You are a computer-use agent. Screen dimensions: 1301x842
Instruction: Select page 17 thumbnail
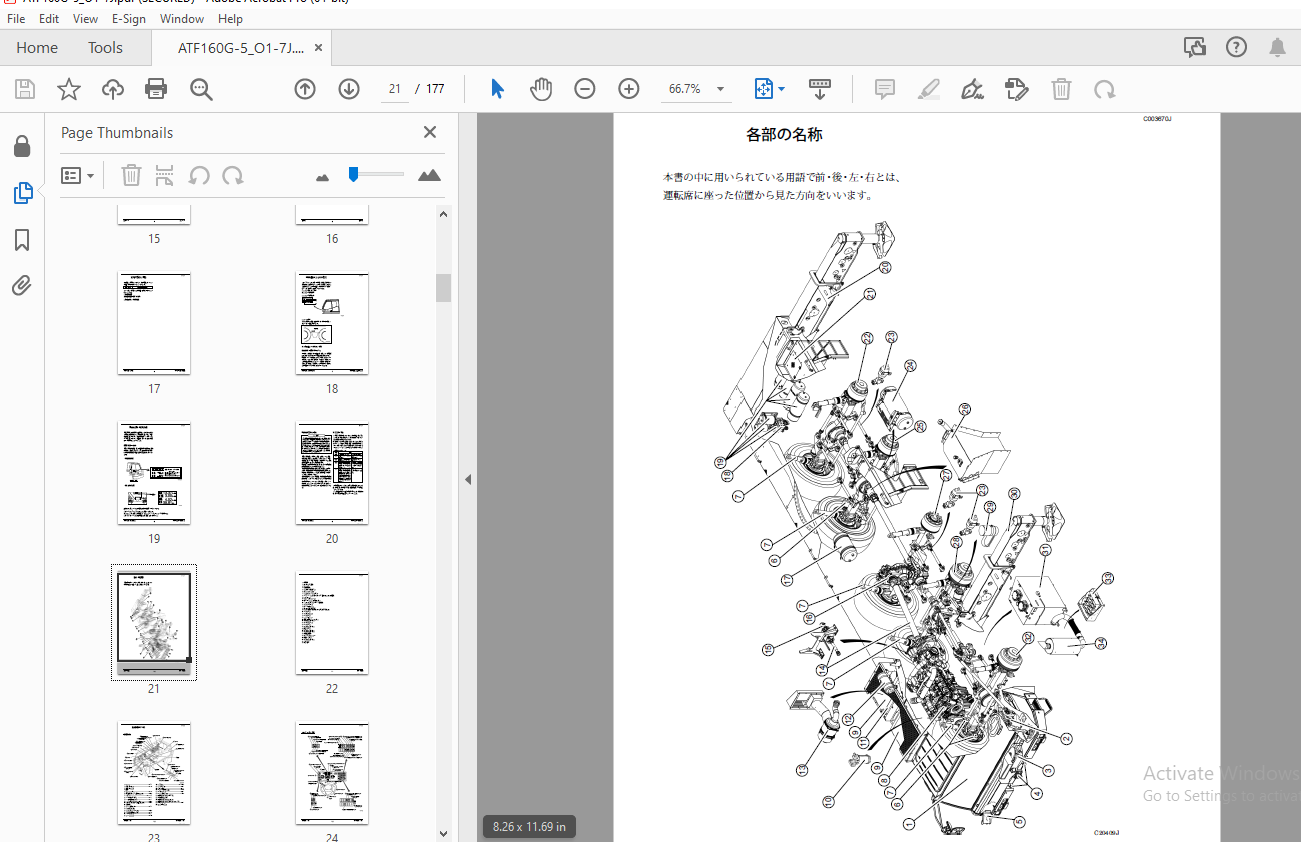(x=154, y=324)
